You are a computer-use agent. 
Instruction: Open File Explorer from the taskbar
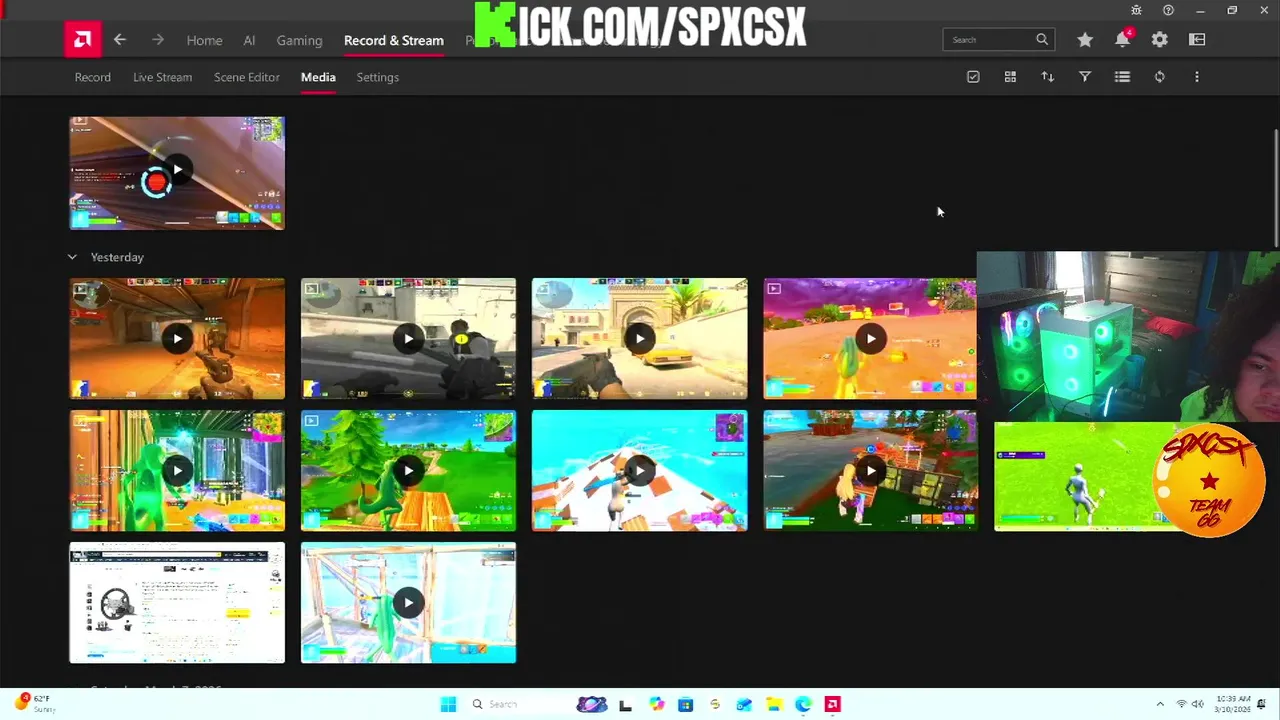click(773, 704)
